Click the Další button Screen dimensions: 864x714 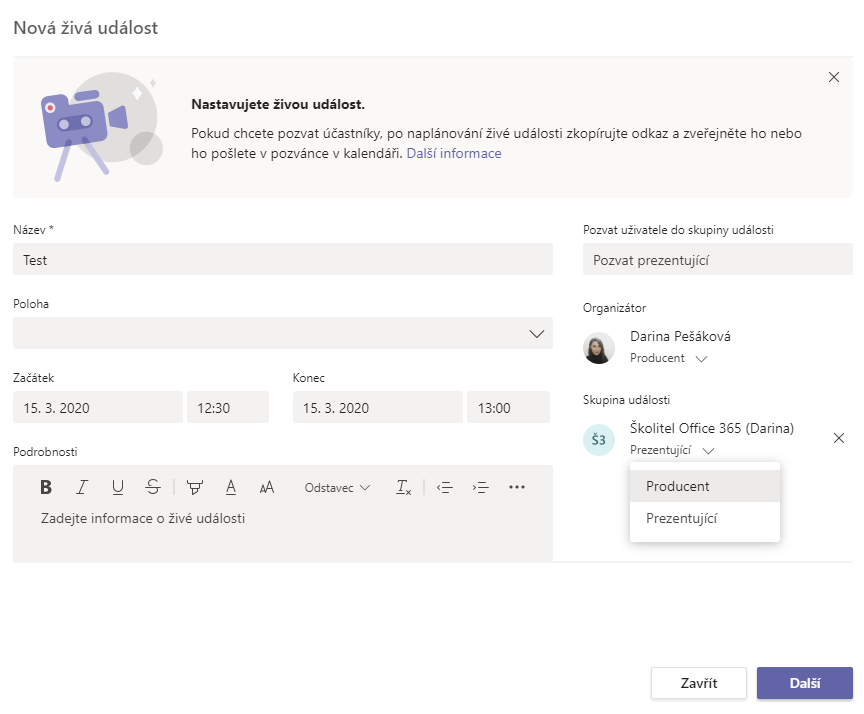point(804,683)
